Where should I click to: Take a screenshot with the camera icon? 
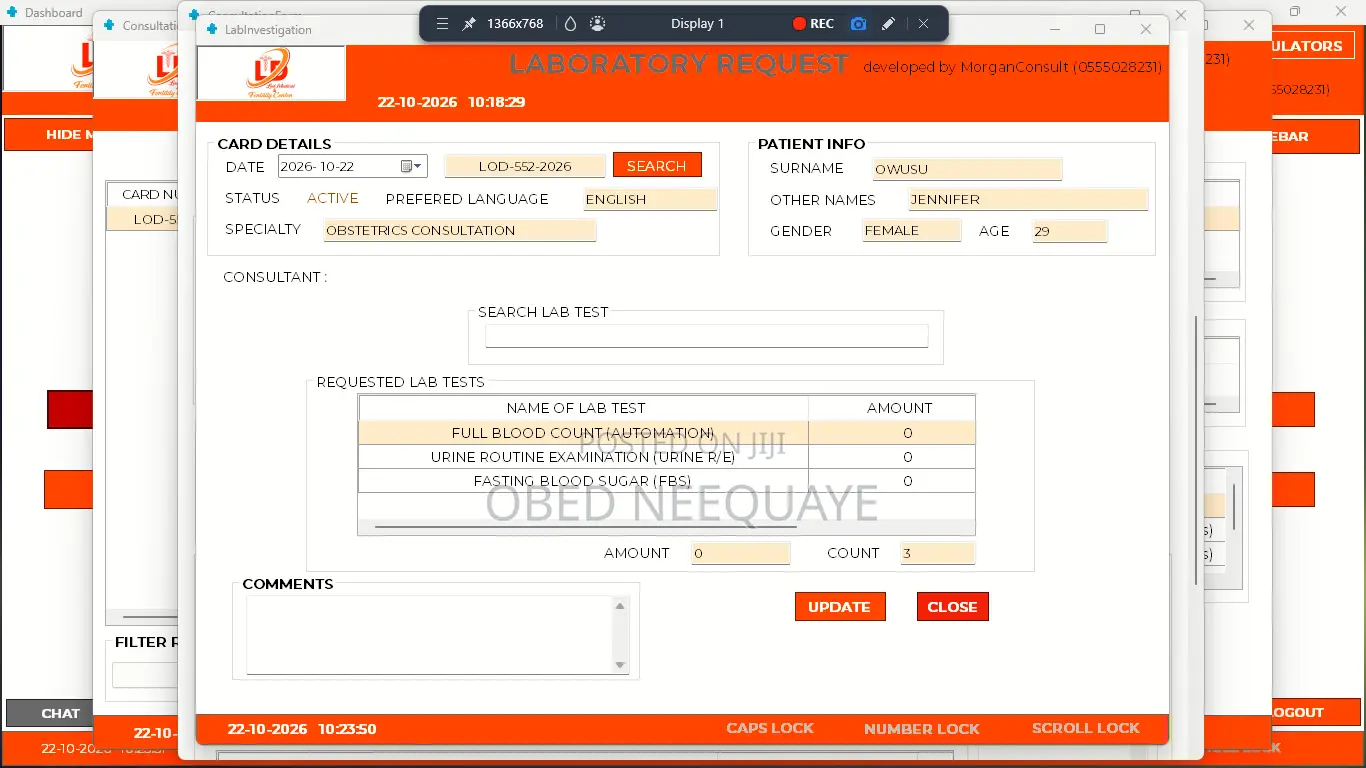858,24
